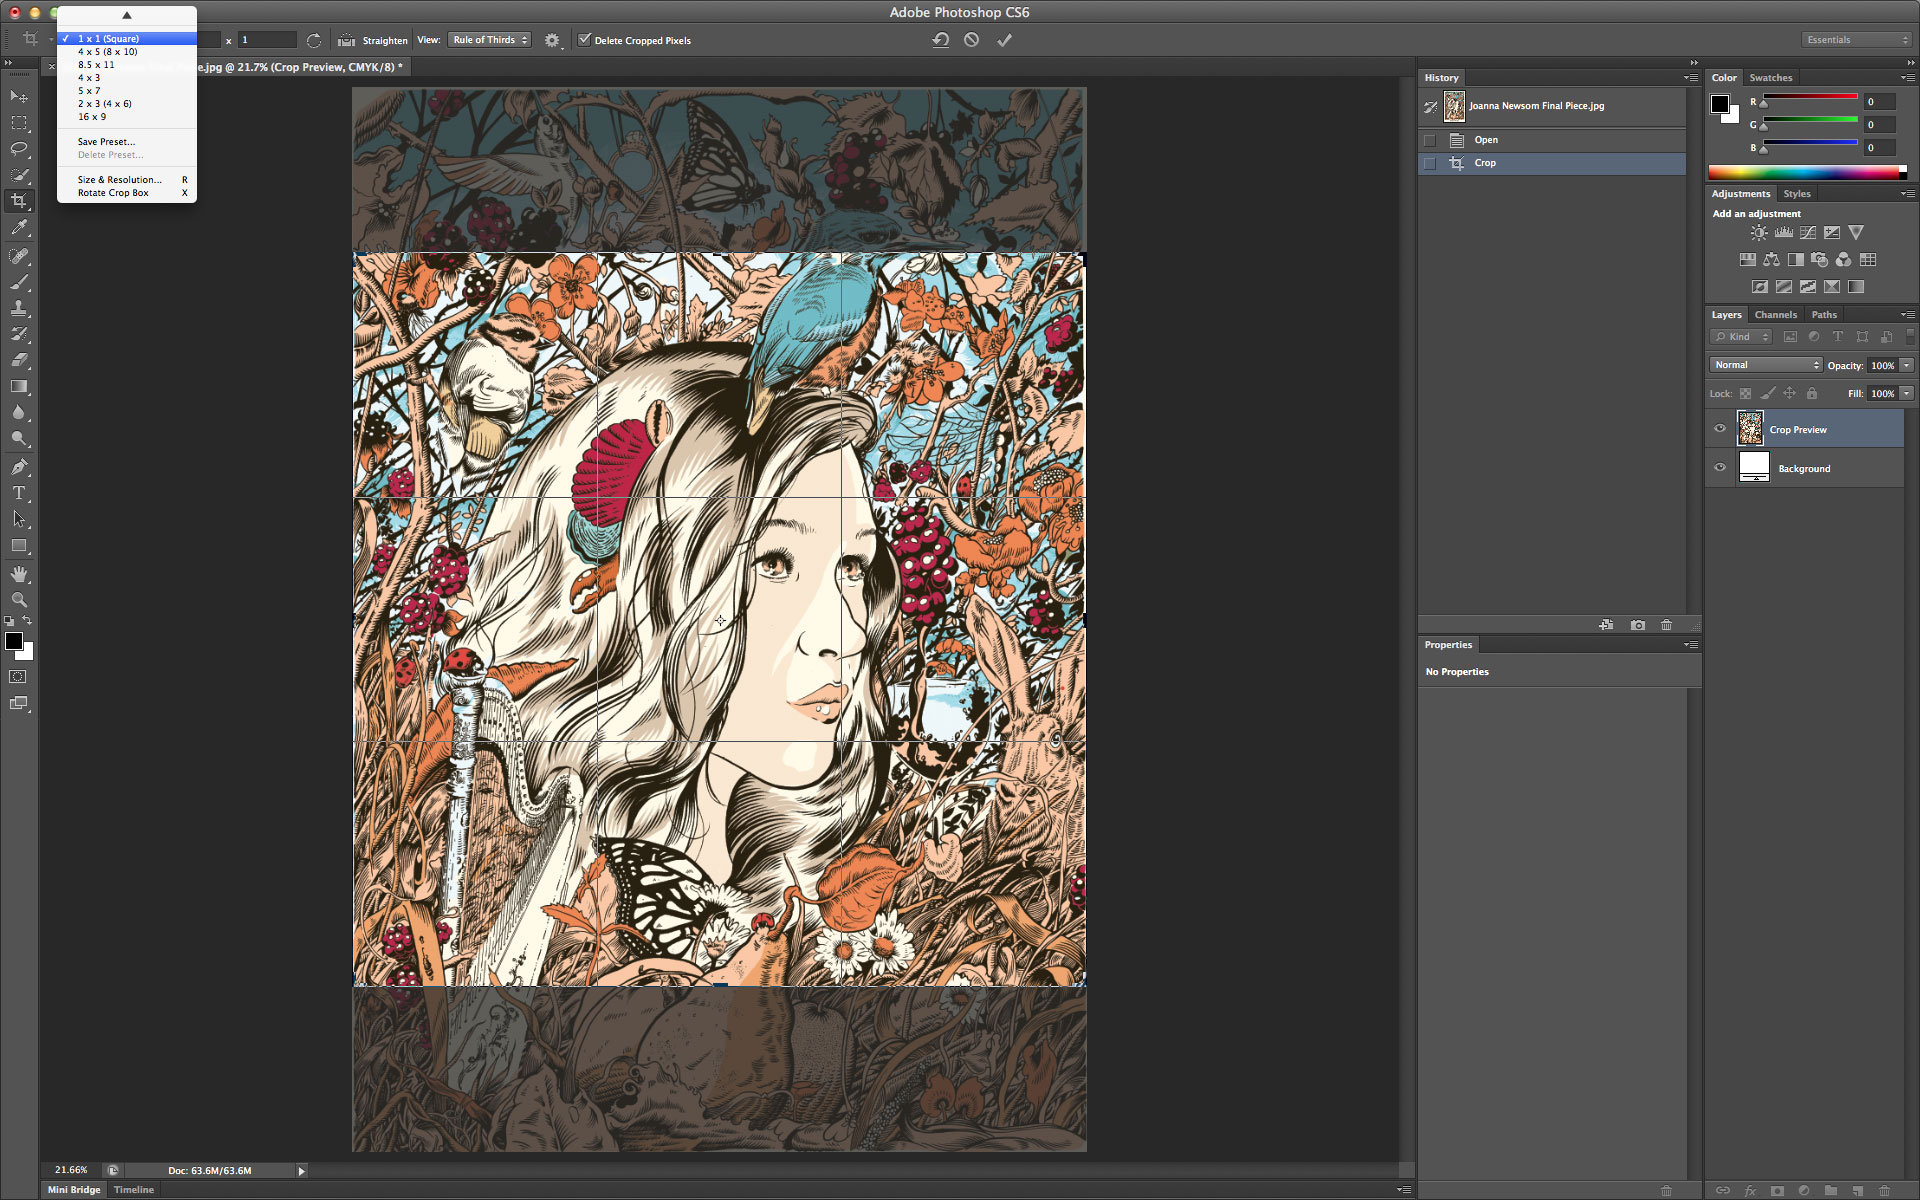The image size is (1920, 1200).
Task: Open the Normal blend mode dropdown
Action: pyautogui.click(x=1766, y=365)
